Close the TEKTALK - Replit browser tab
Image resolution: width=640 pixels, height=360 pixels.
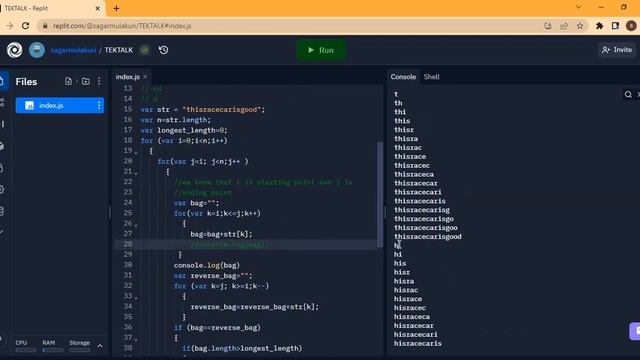click(98, 8)
